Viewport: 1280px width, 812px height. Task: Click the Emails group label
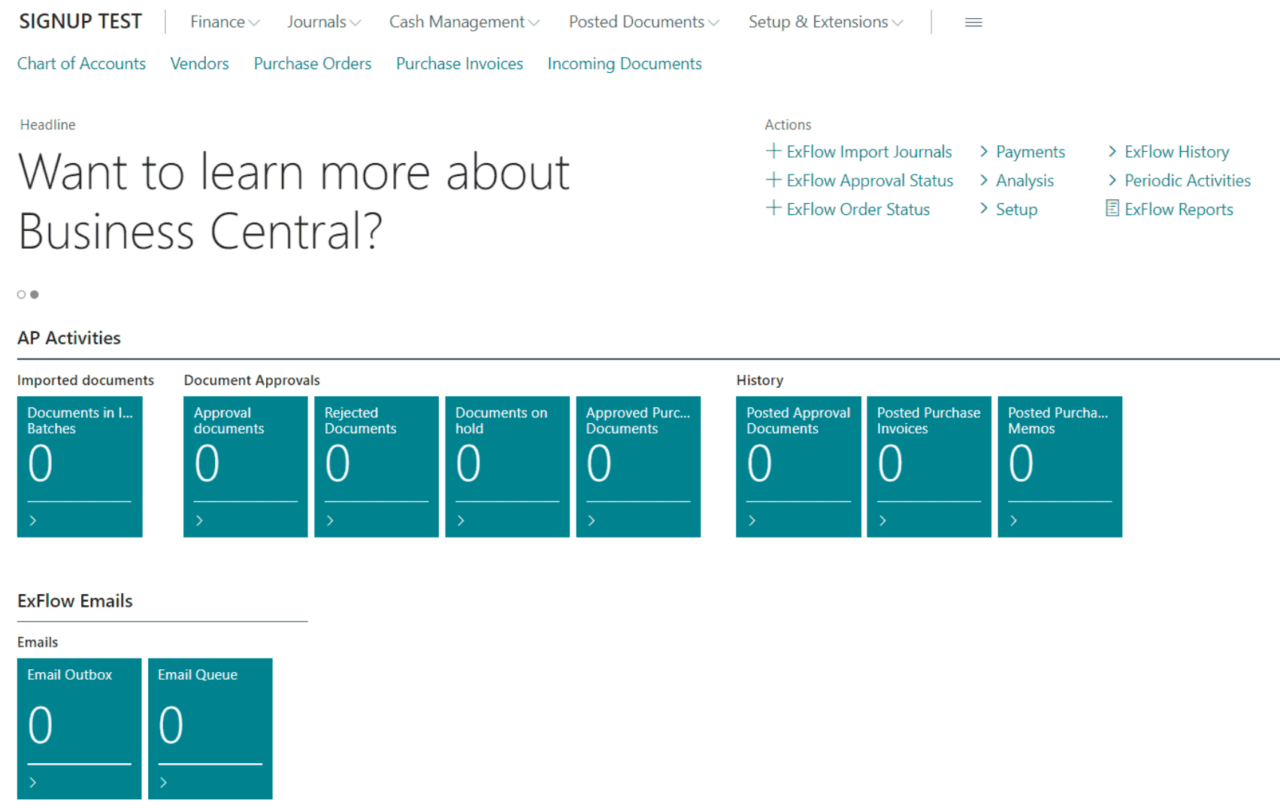[x=38, y=642]
